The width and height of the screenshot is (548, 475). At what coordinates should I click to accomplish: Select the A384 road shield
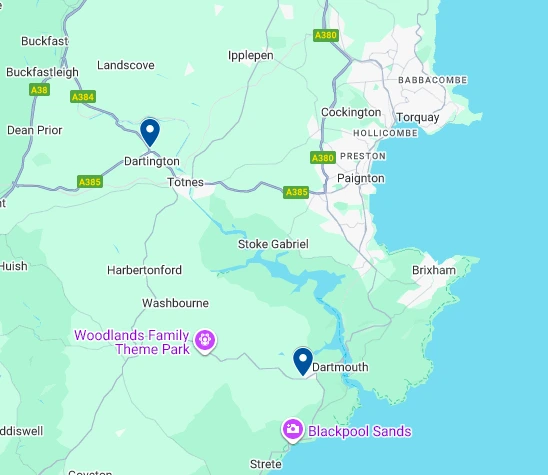click(83, 97)
